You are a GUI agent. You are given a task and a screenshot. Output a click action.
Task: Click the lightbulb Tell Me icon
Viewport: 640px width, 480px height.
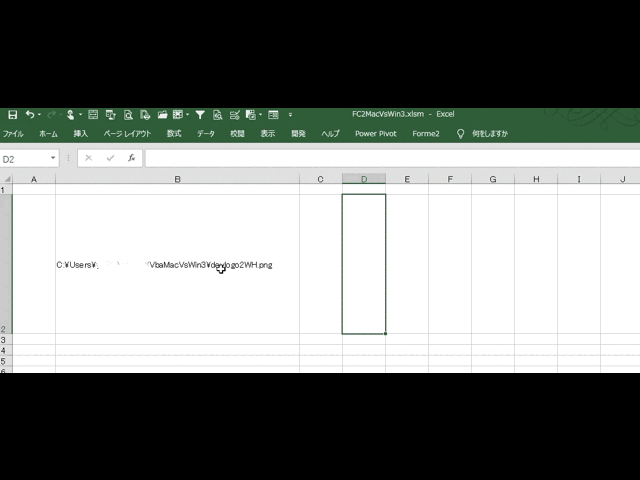(460, 133)
